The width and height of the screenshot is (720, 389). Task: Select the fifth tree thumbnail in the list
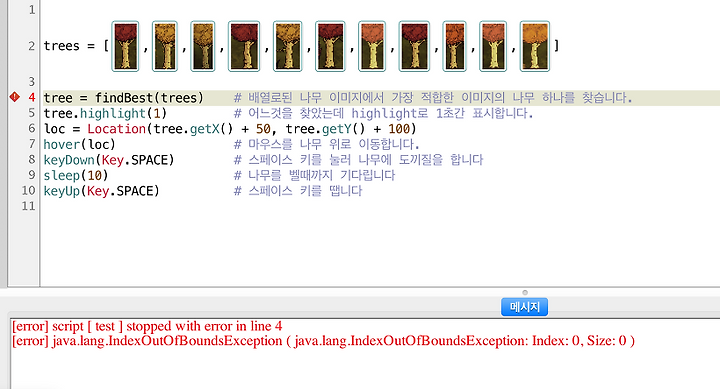coord(287,46)
